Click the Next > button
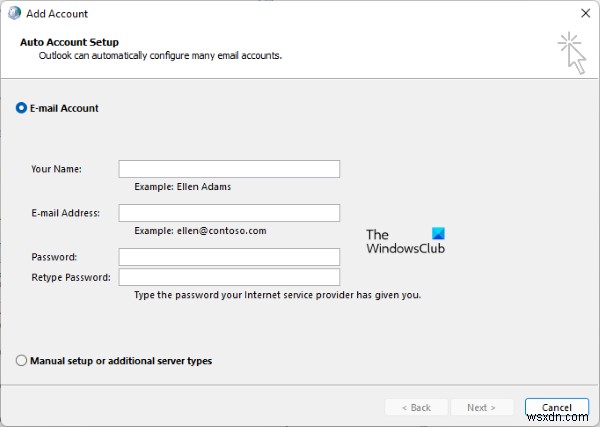The image size is (600, 427). click(x=482, y=407)
